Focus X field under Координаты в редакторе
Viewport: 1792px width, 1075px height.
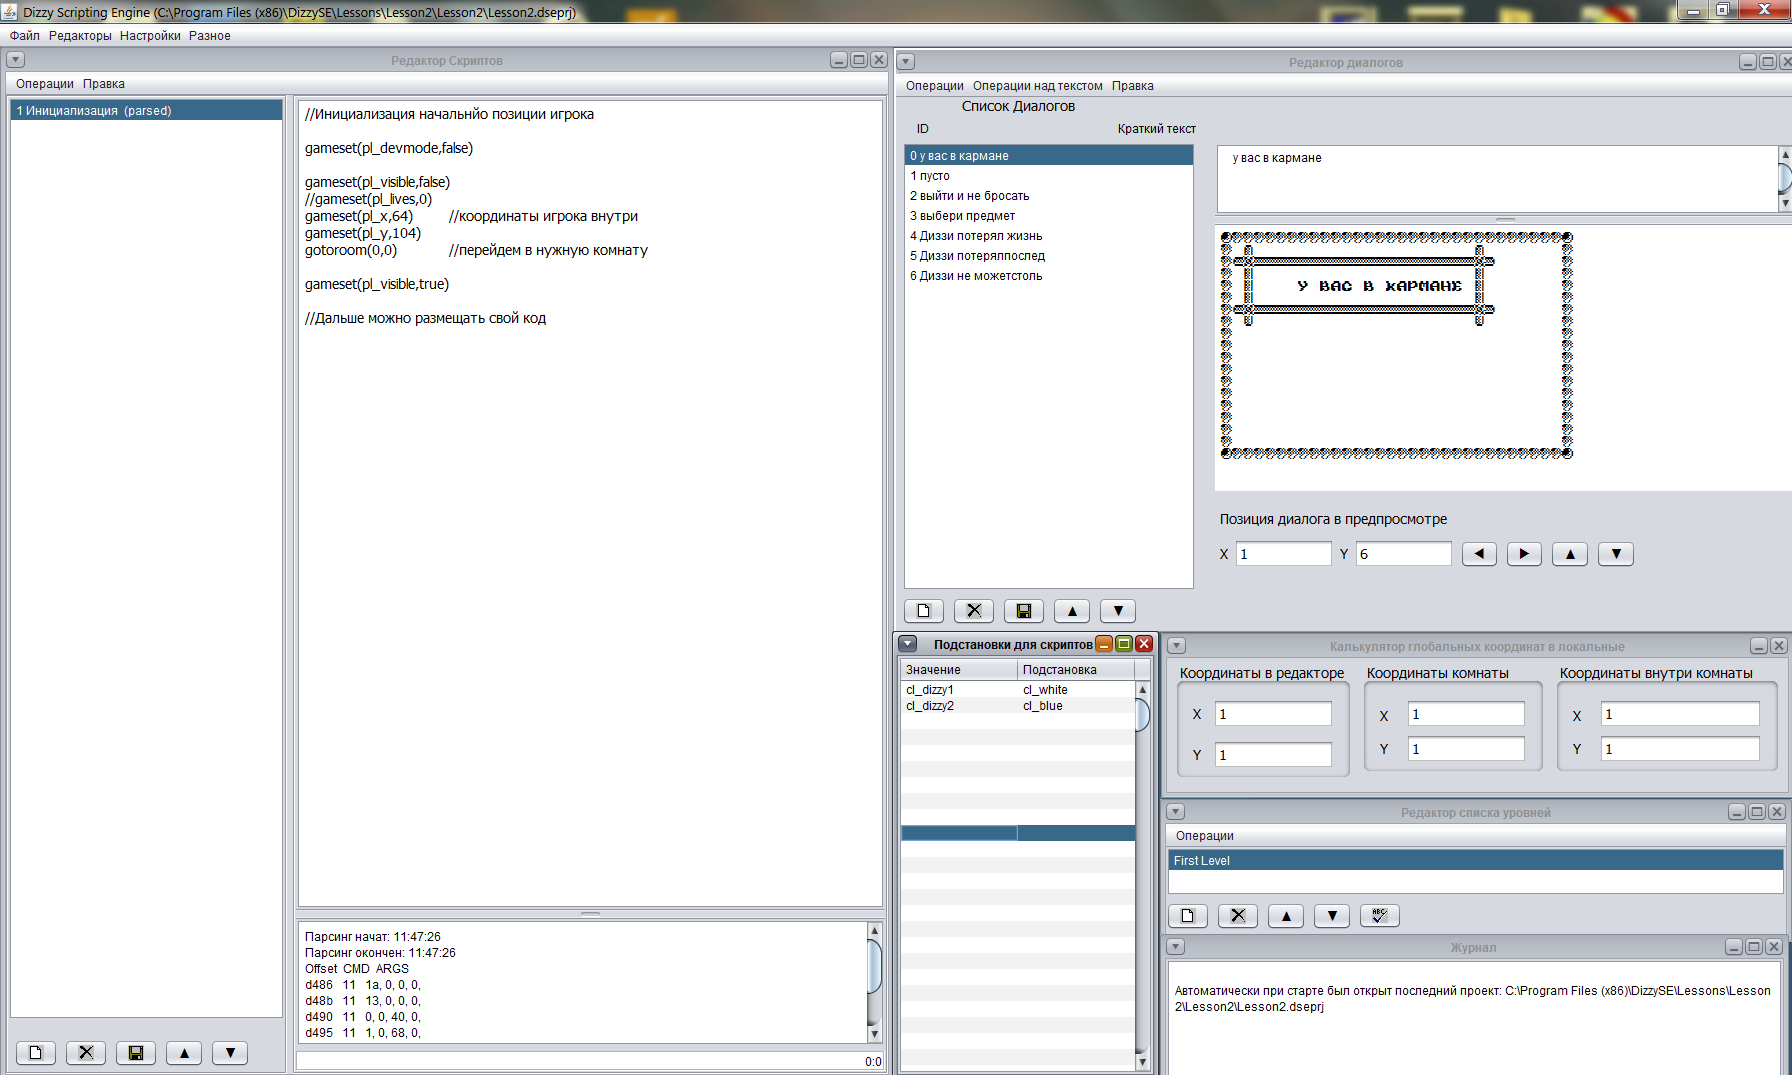pyautogui.click(x=1273, y=714)
